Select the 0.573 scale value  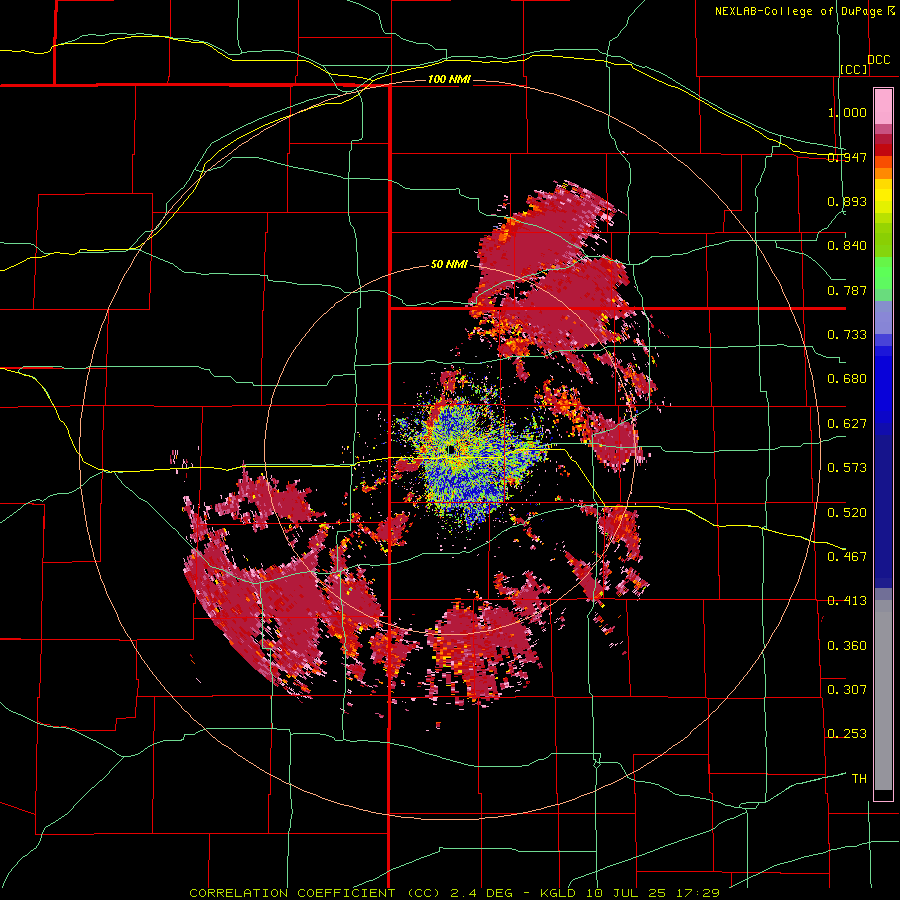[x=847, y=468]
